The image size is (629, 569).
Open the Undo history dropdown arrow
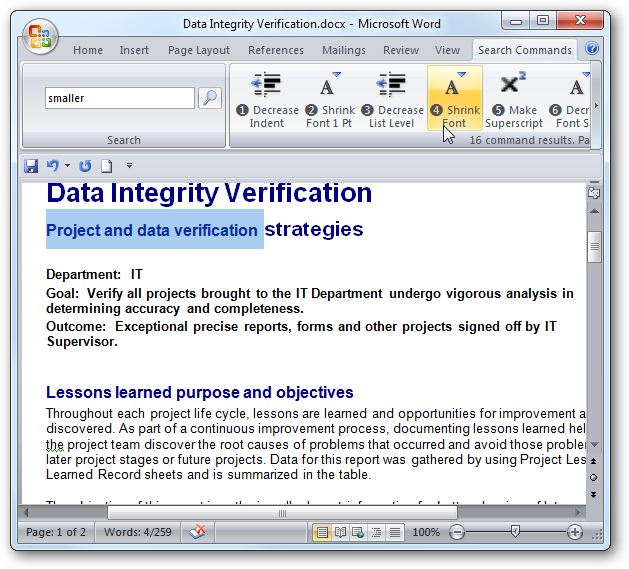(x=67, y=165)
